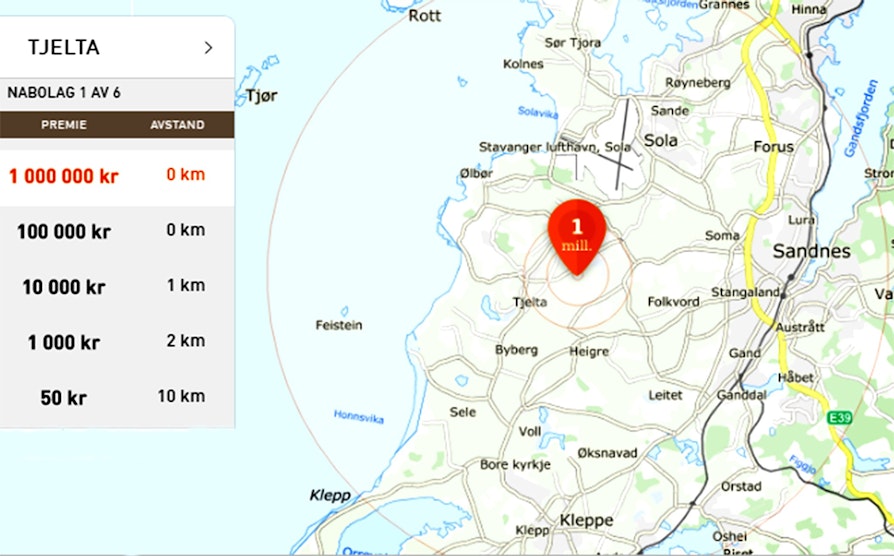This screenshot has height=556, width=894.
Task: Select the 100 000 kr prize row
Action: coord(117,232)
